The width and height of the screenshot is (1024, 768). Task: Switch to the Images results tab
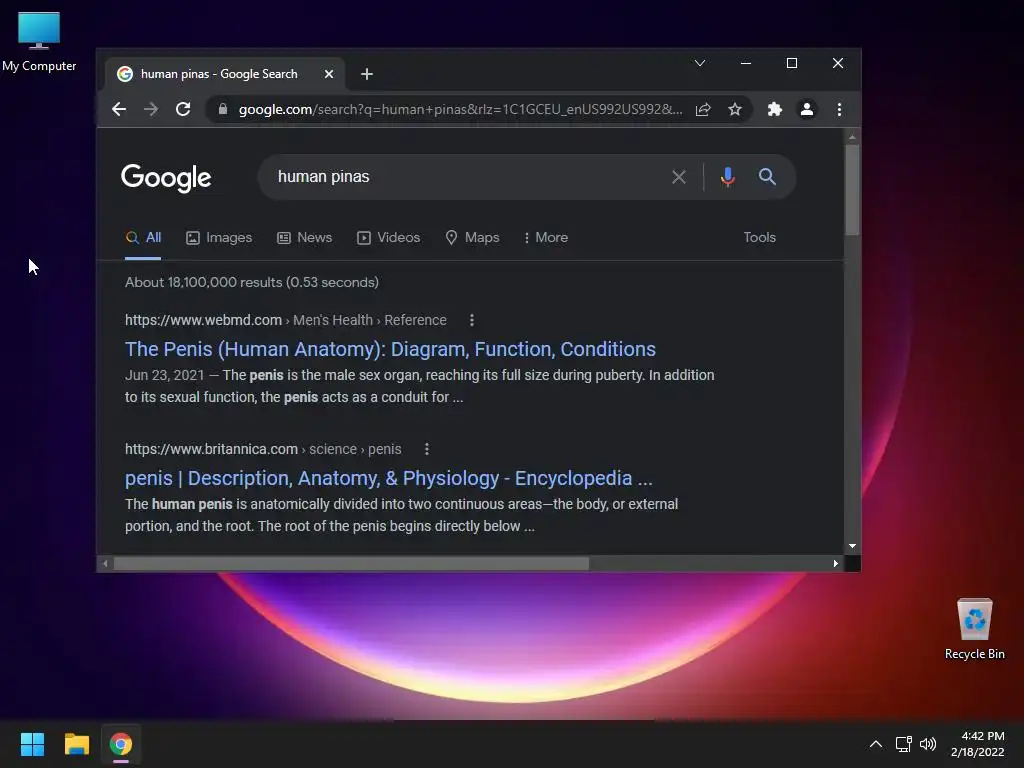click(x=219, y=238)
